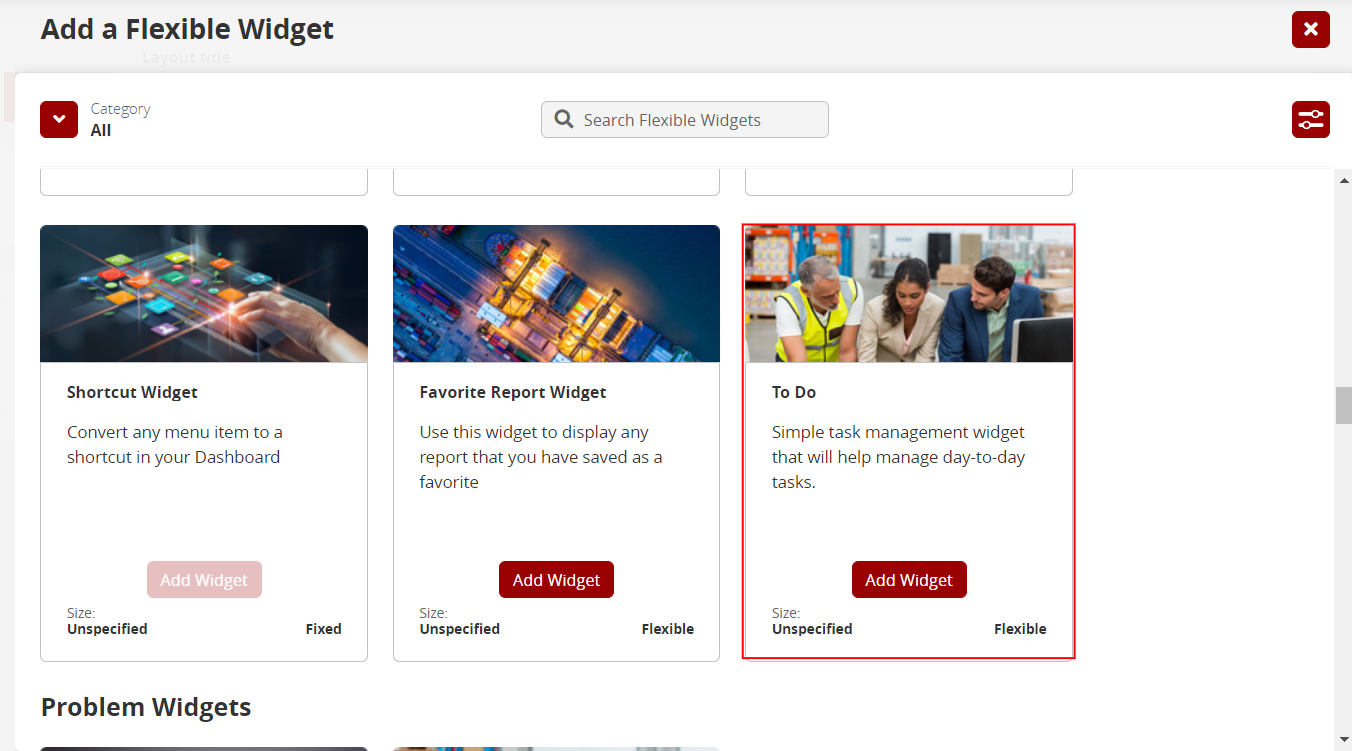Viewport: 1352px width, 751px height.
Task: Click the Shortcut Widget title
Action: [132, 392]
